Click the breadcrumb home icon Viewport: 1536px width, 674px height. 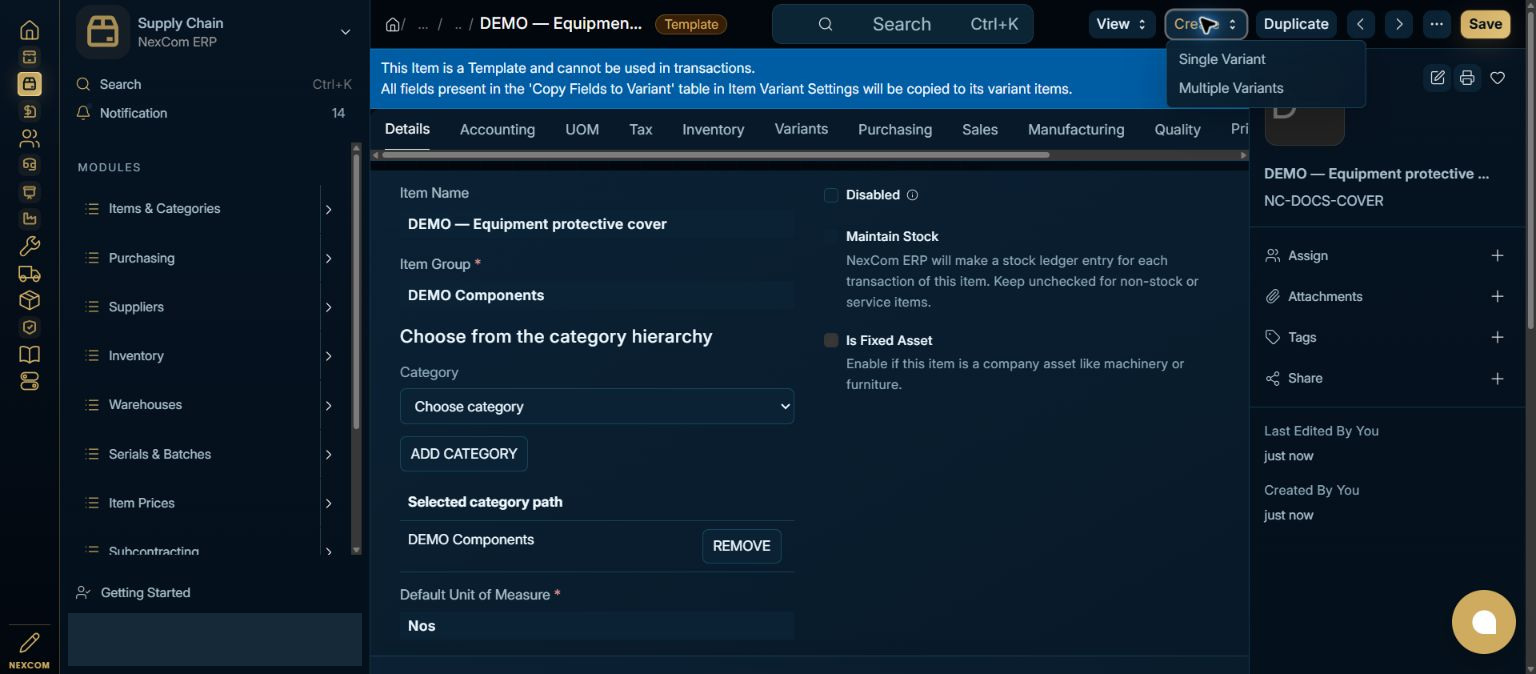coord(393,24)
